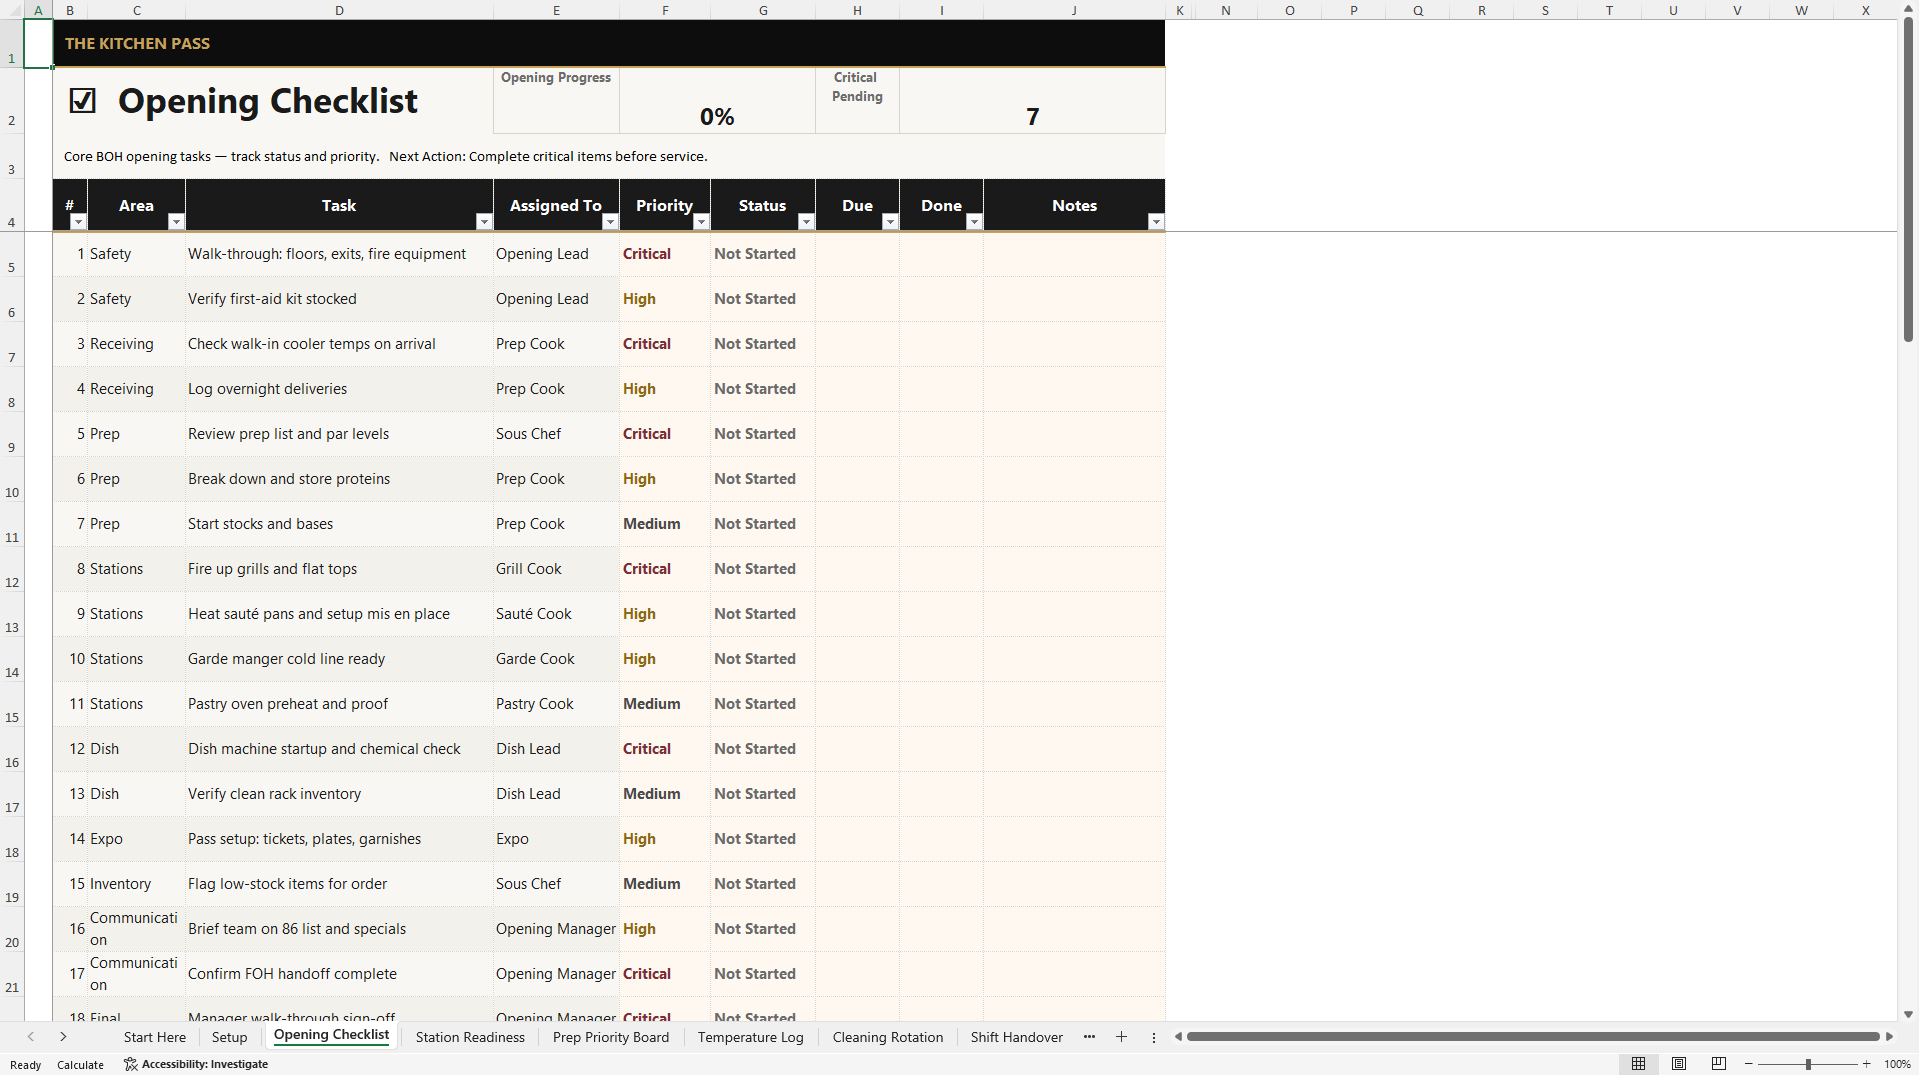The height and width of the screenshot is (1075, 1919).
Task: Select row 5 header
Action: pyautogui.click(x=12, y=254)
